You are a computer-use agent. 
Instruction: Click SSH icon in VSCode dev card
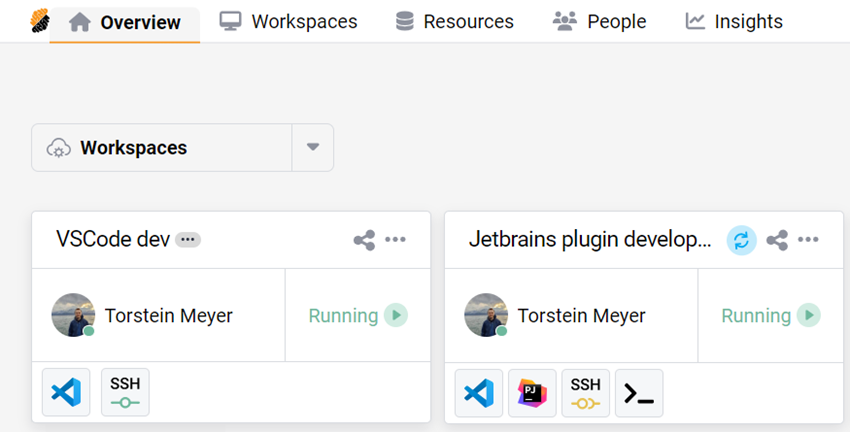pos(125,393)
